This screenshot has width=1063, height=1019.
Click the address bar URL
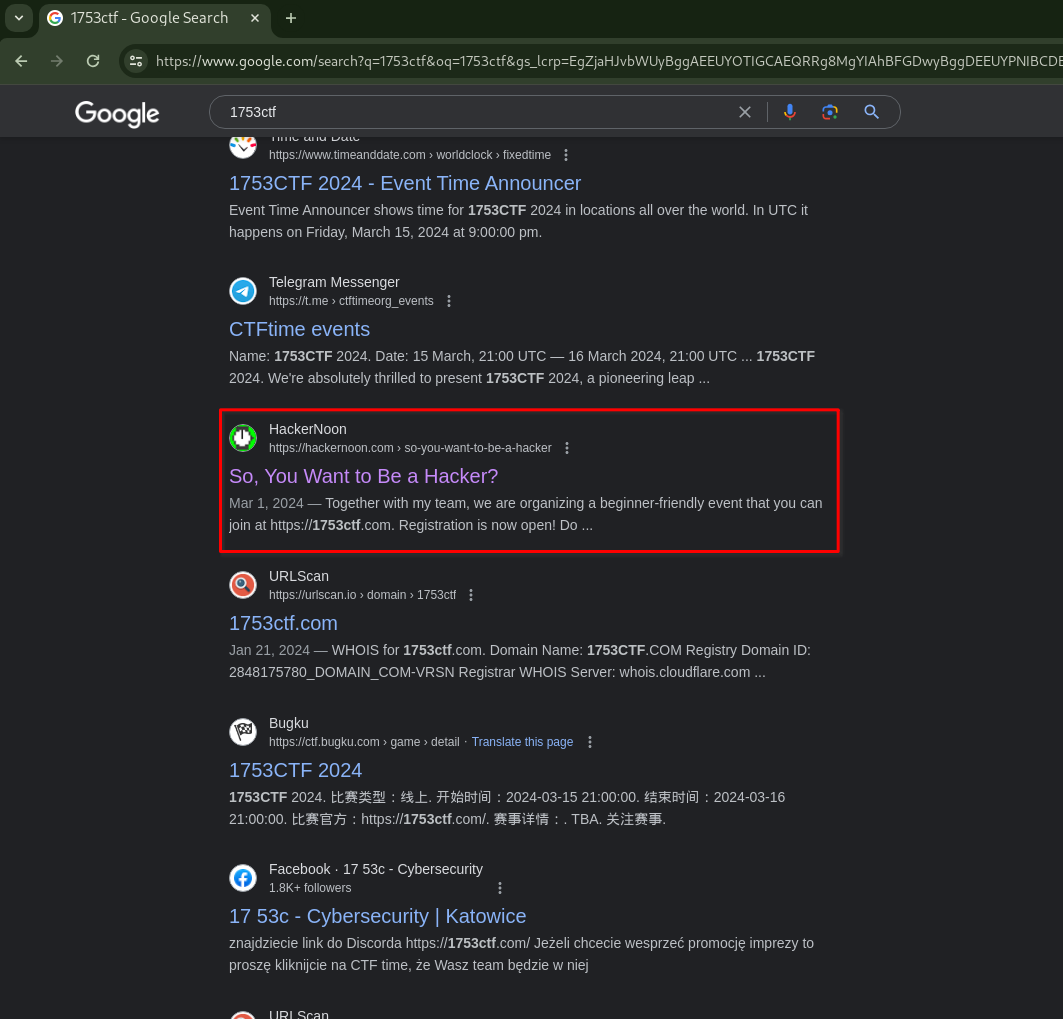(x=607, y=61)
